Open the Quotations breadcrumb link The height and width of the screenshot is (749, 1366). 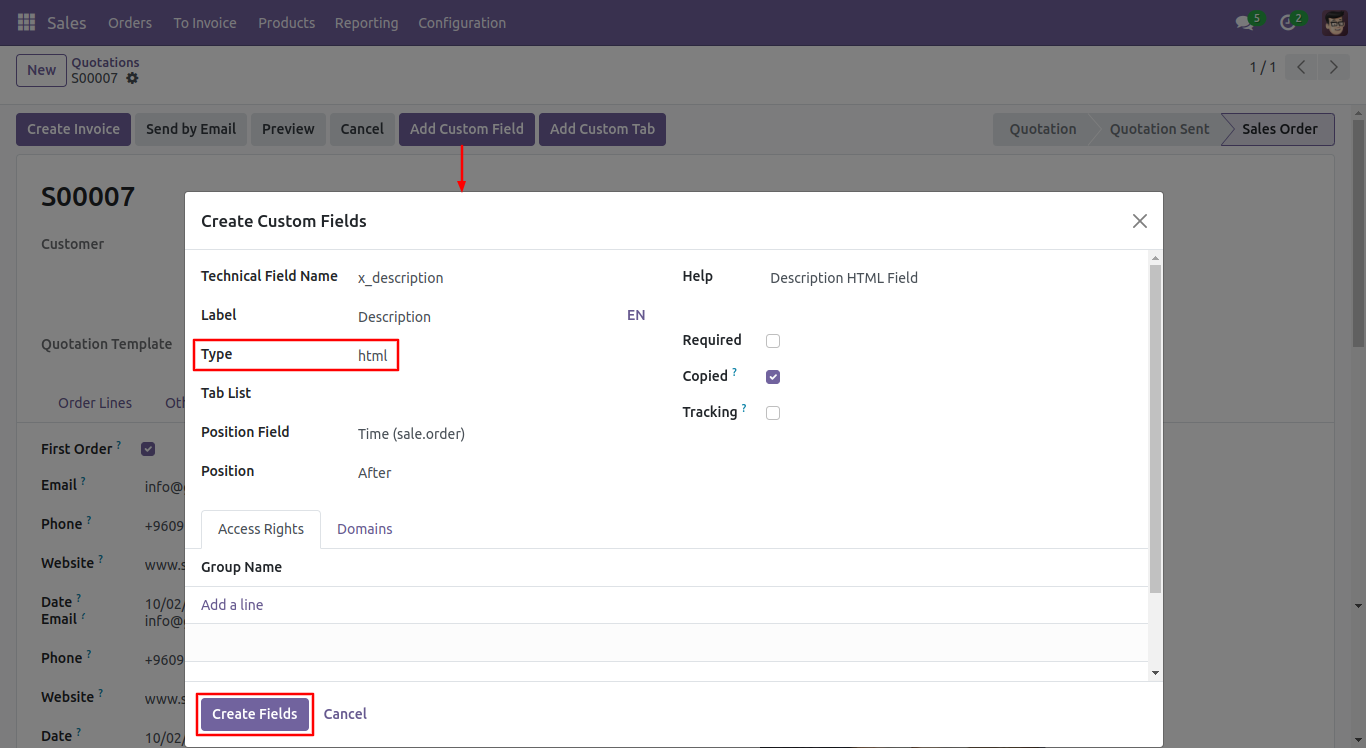(105, 62)
